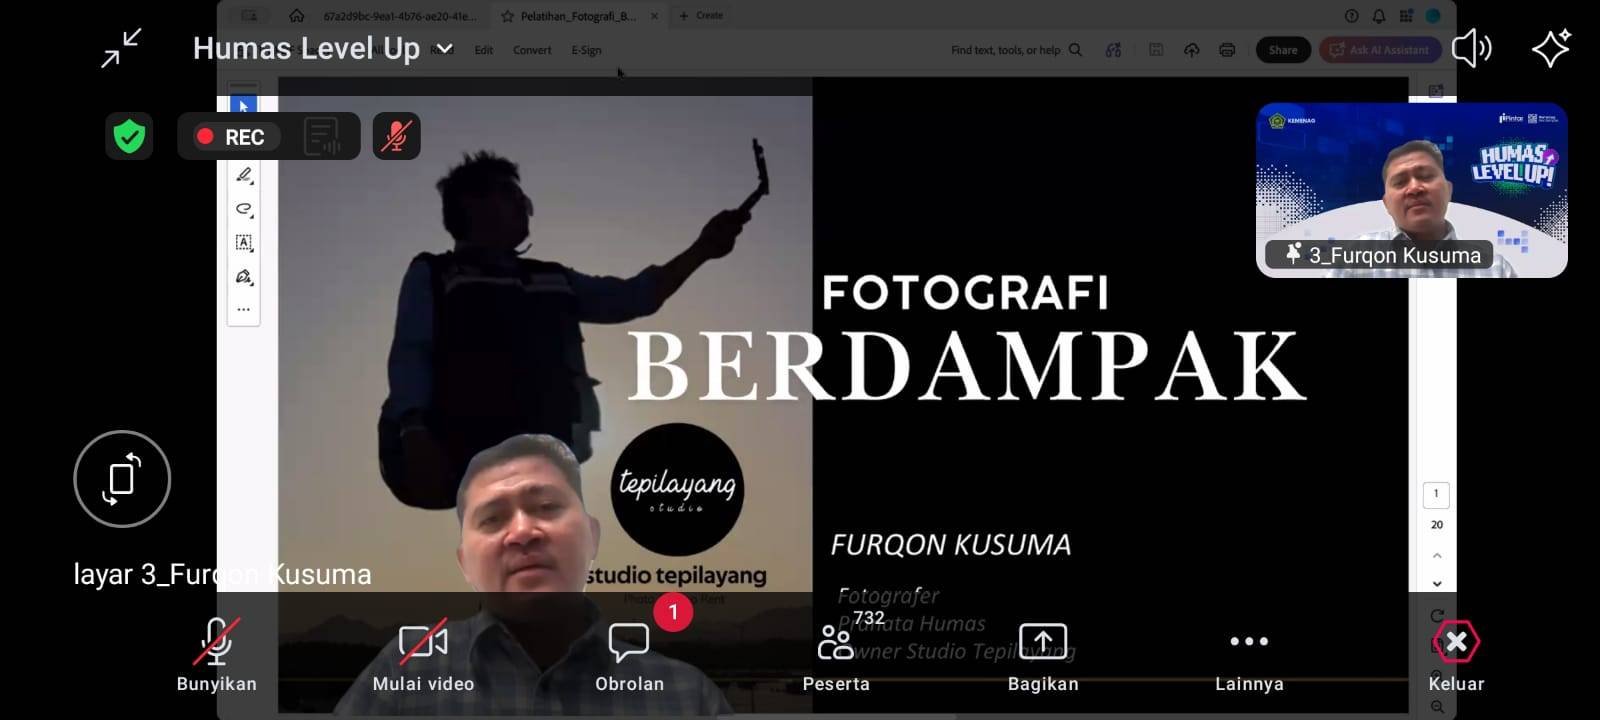This screenshot has height=720, width=1600.
Task: Start camera with Mulai video
Action: [x=423, y=656]
